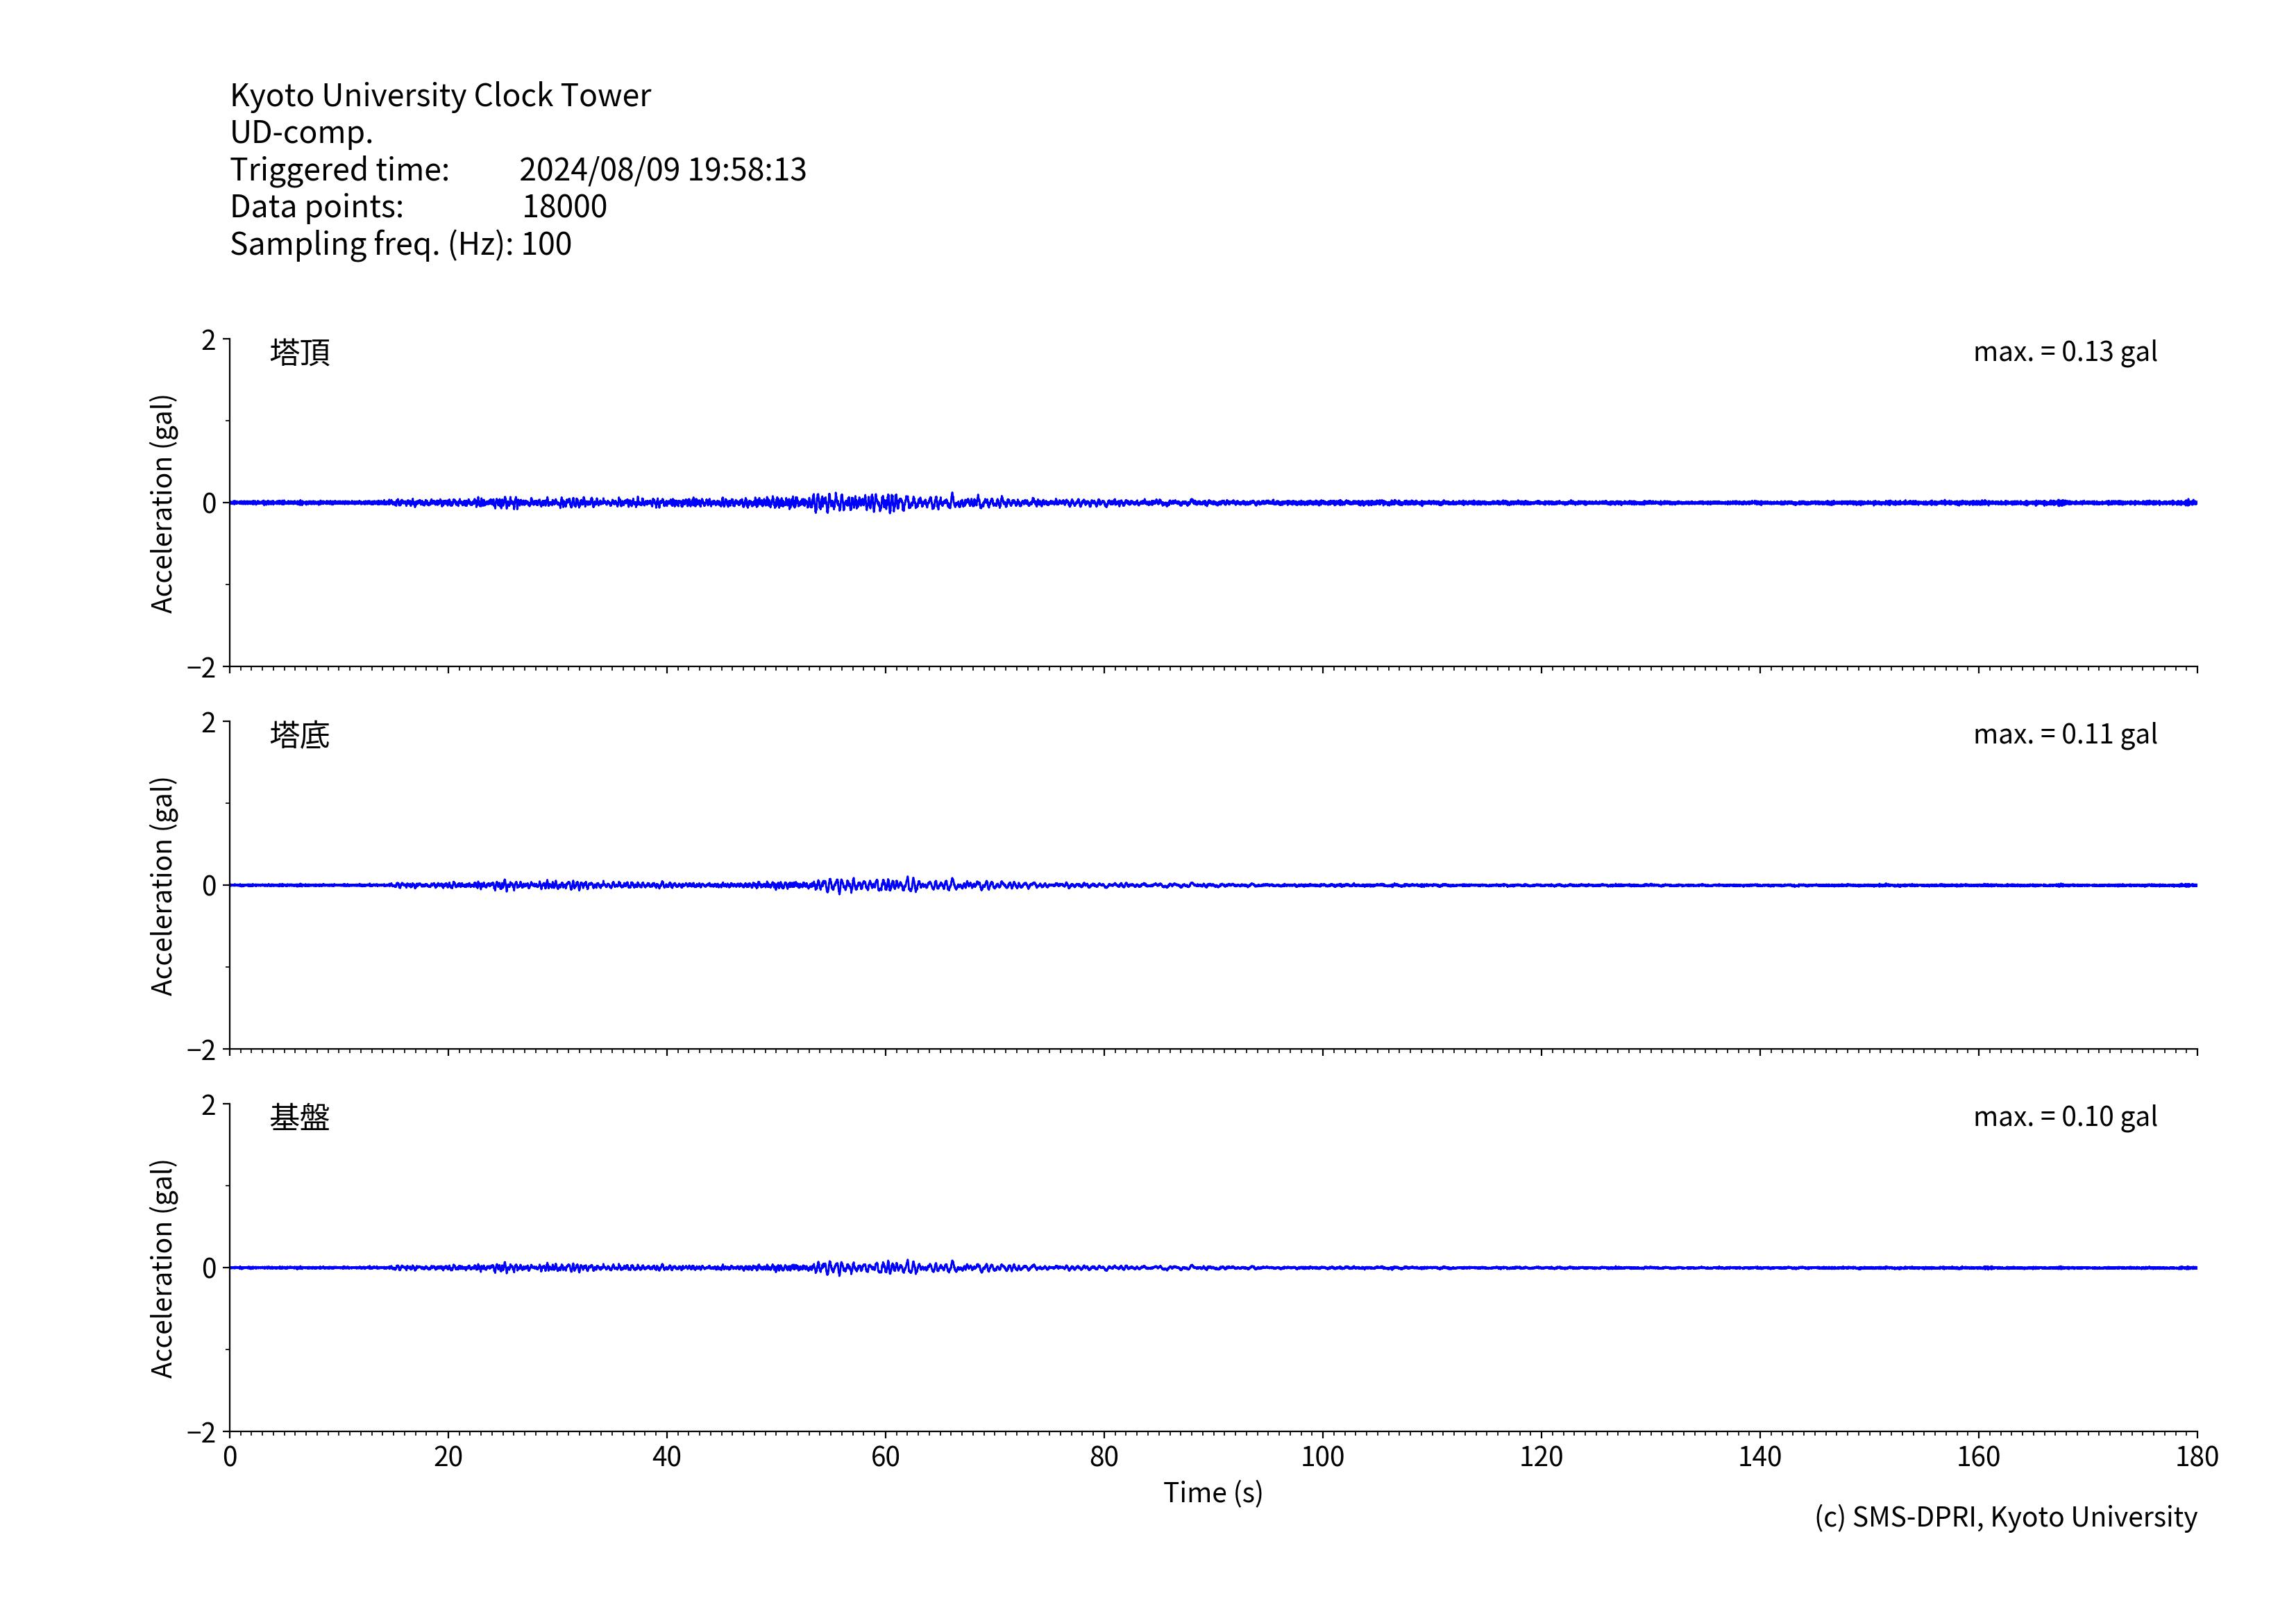Click the SMS-DPRI Kyoto University copyright text

point(2005,1517)
